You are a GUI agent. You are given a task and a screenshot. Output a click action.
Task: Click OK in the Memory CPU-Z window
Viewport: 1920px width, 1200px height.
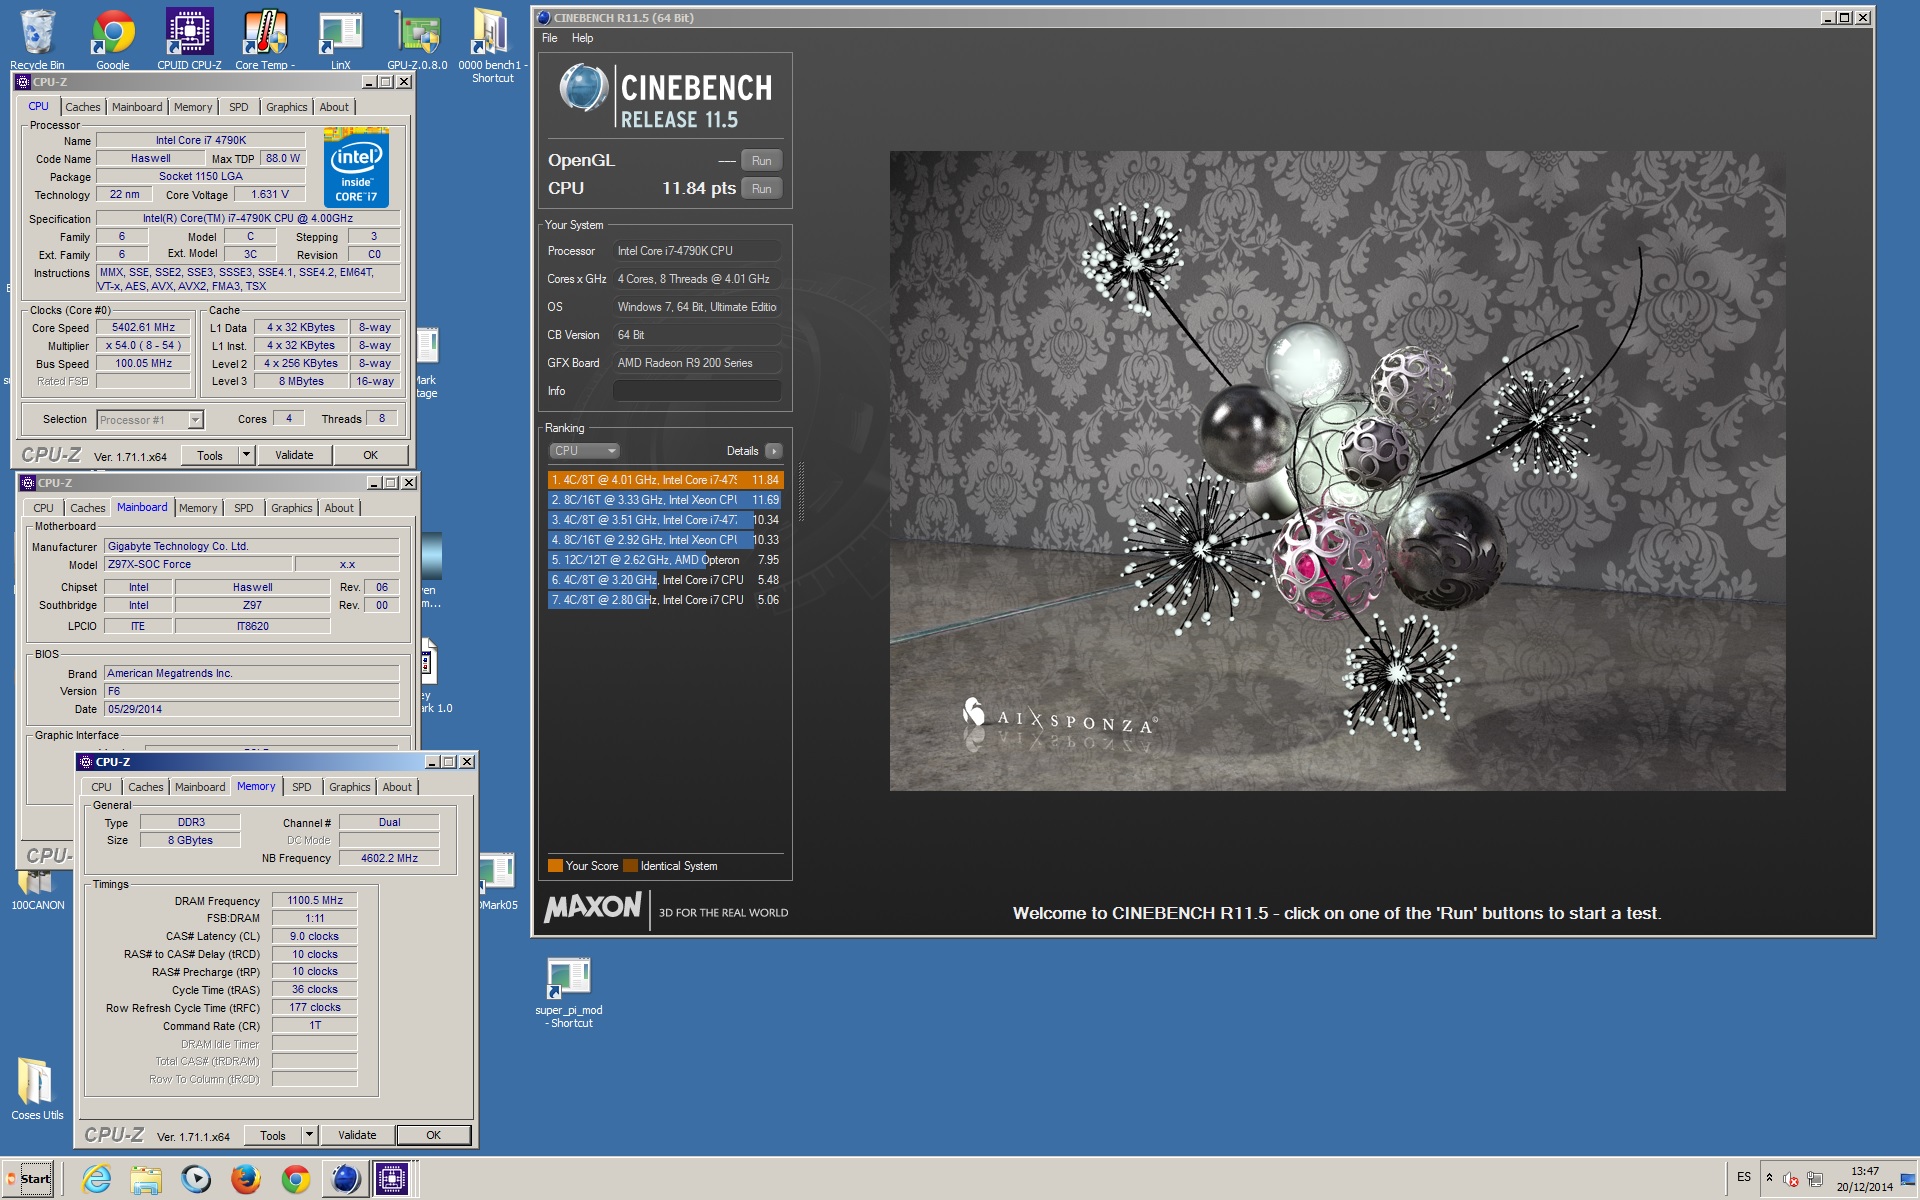tap(433, 1135)
